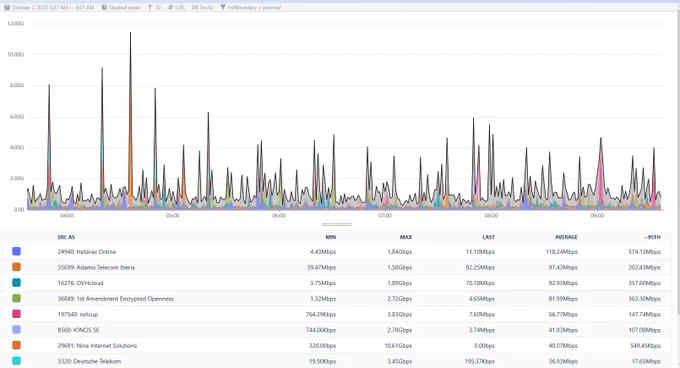
Task: Click the '06:00' time axis label
Action: (279, 215)
